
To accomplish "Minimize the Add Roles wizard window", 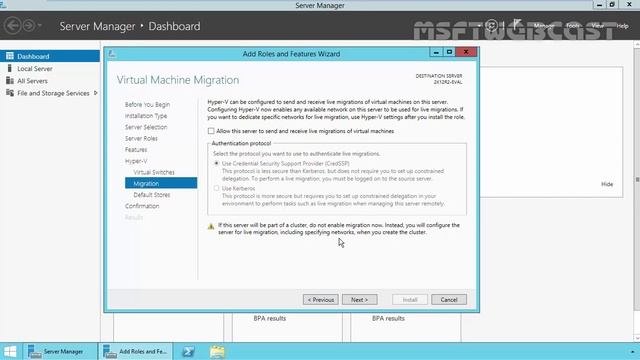I will 436,52.
